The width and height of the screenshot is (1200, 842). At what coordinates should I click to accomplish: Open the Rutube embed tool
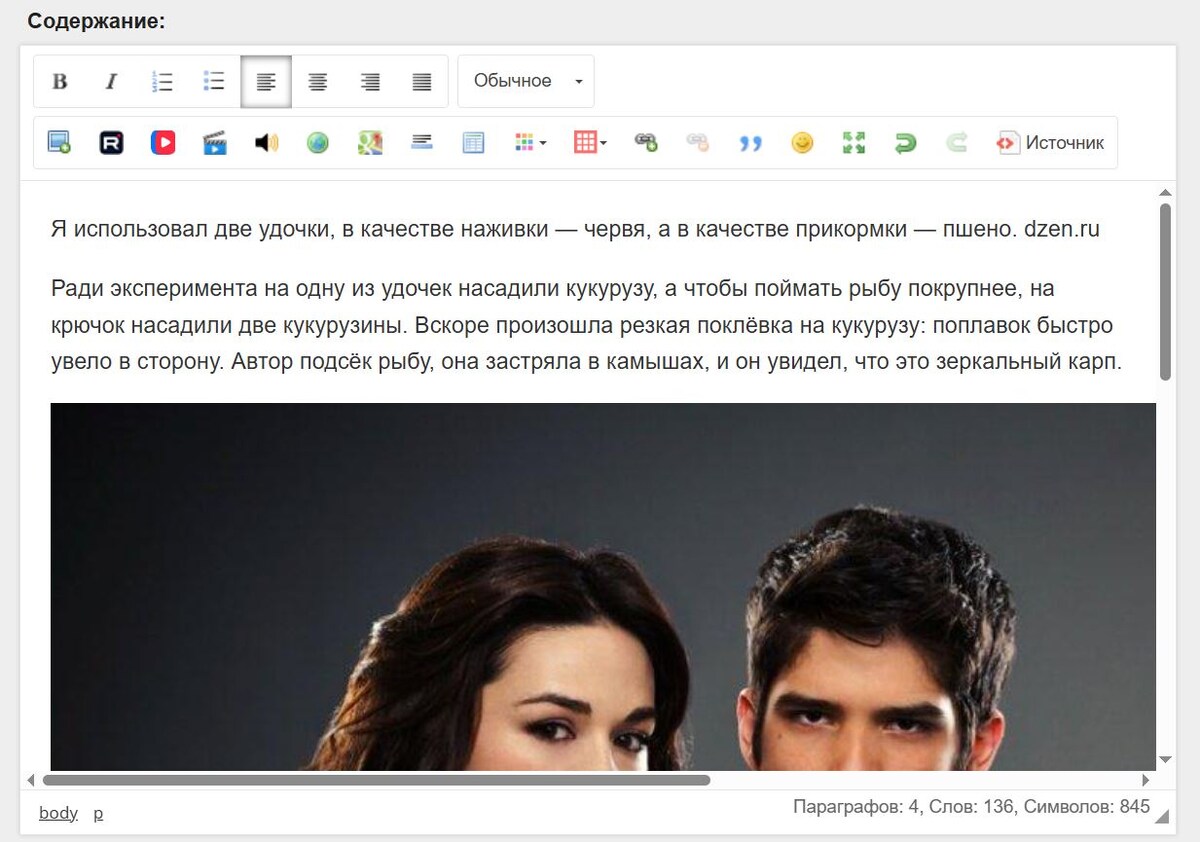pos(110,142)
